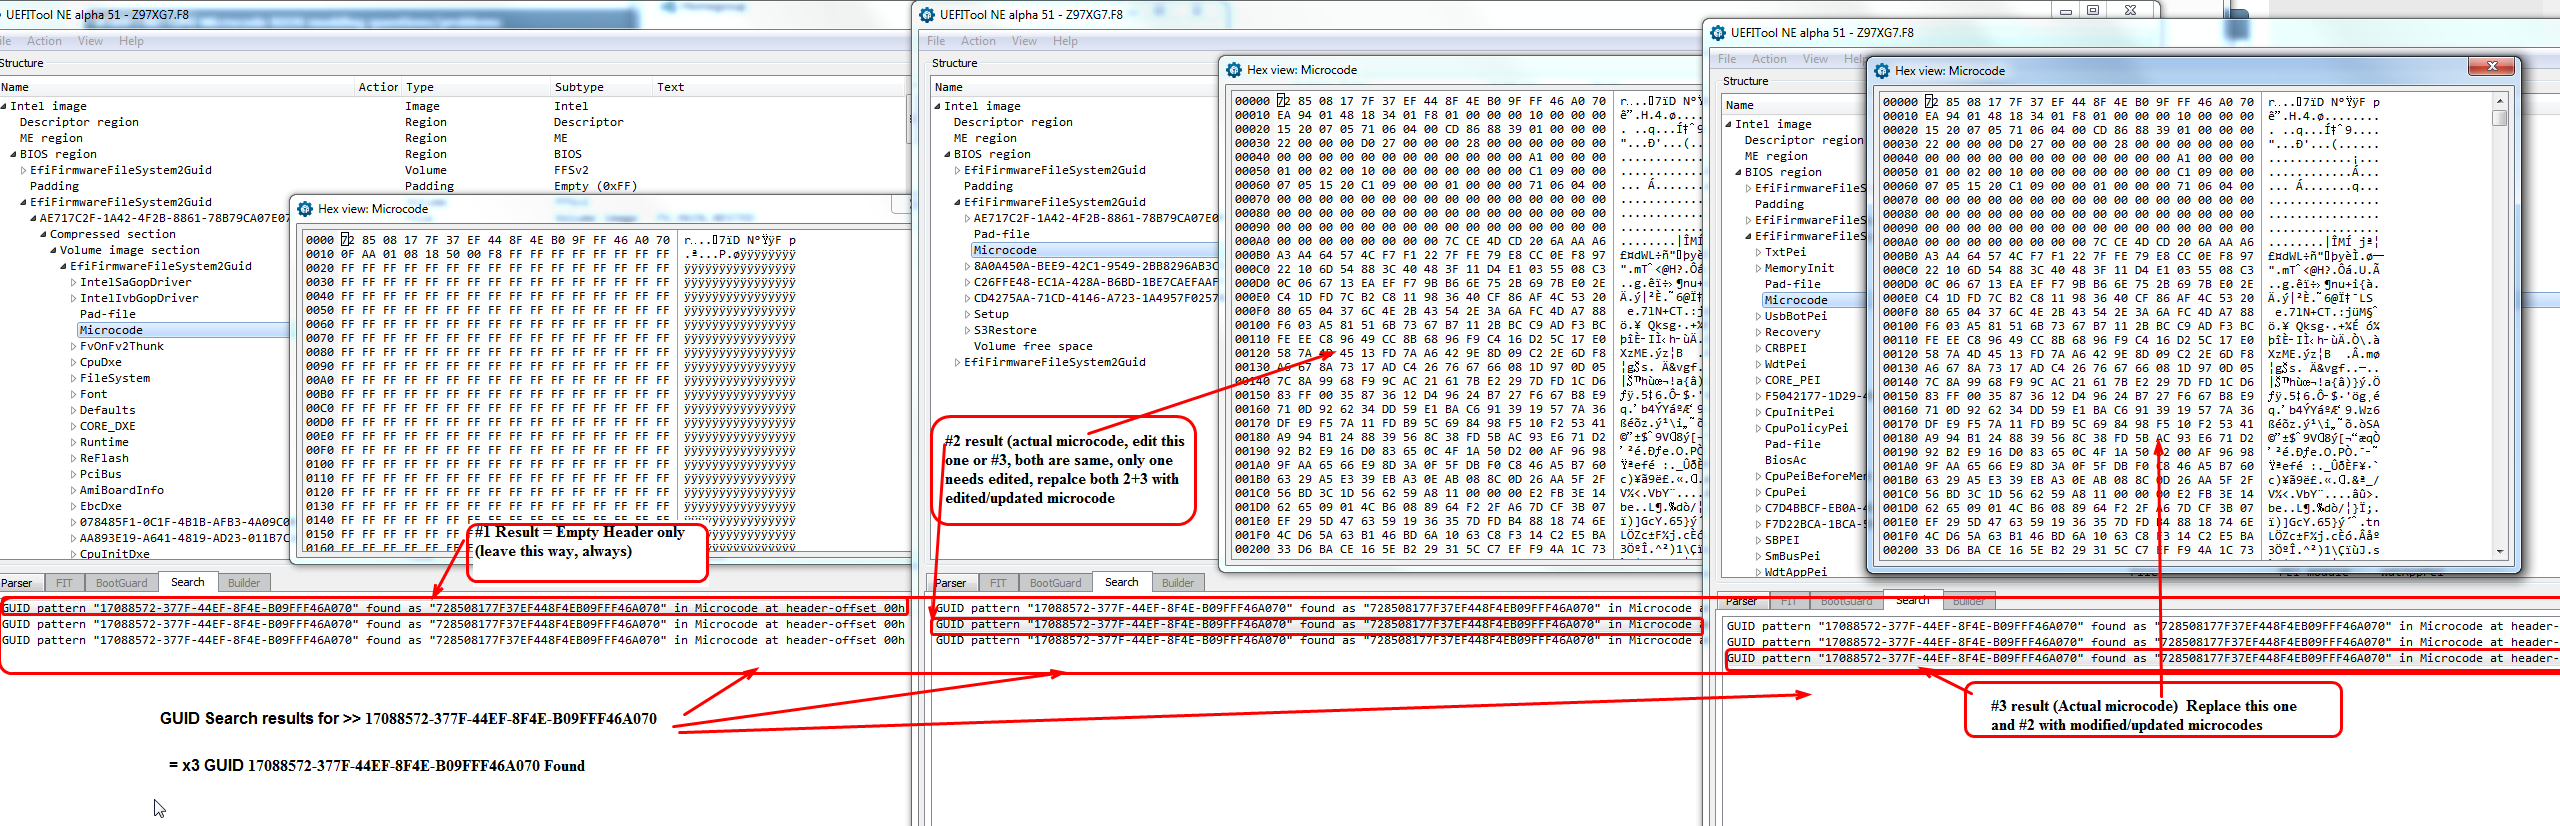2560x826 pixels.
Task: Select 'Empty (0xFF)' subtype cell in left window
Action: [x=595, y=186]
